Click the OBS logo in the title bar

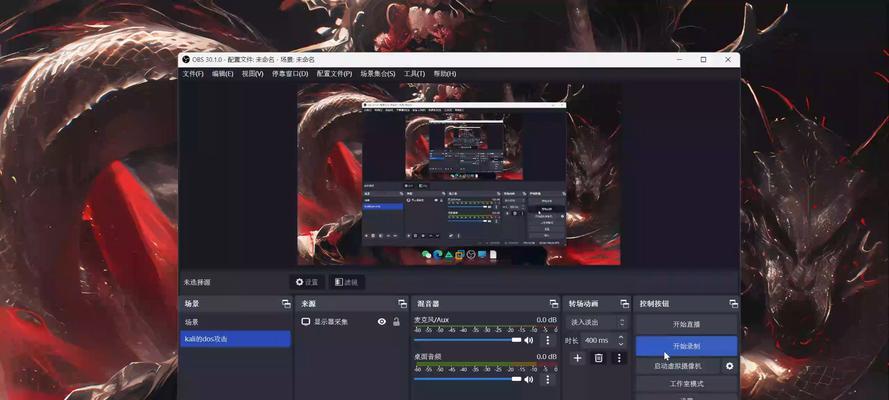pyautogui.click(x=185, y=59)
